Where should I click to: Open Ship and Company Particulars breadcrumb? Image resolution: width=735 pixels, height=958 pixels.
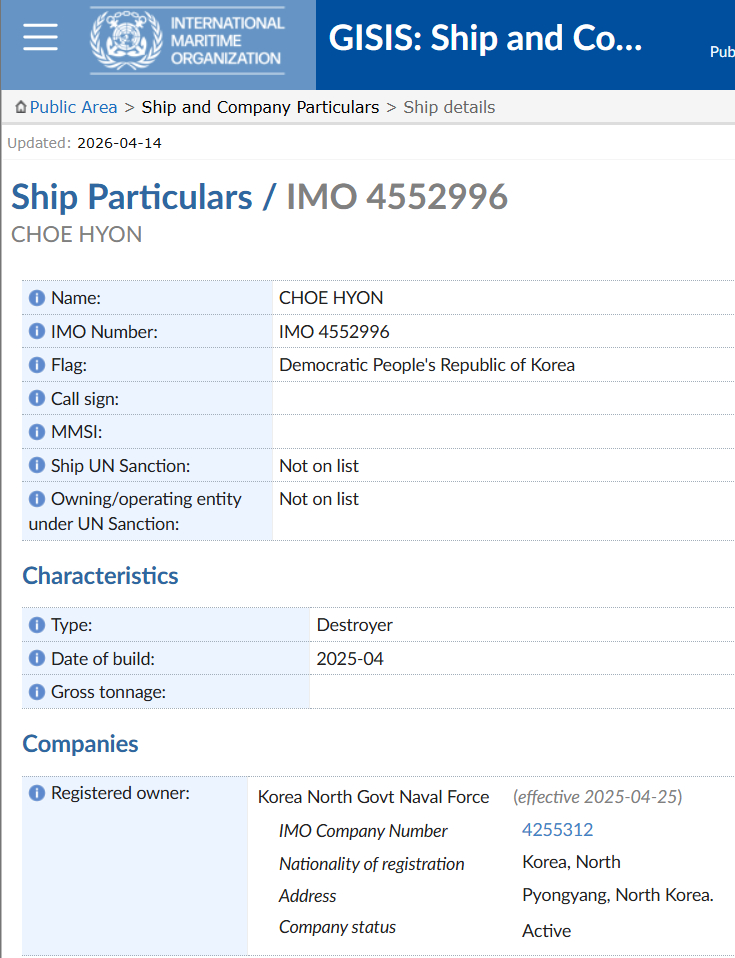tap(260, 107)
